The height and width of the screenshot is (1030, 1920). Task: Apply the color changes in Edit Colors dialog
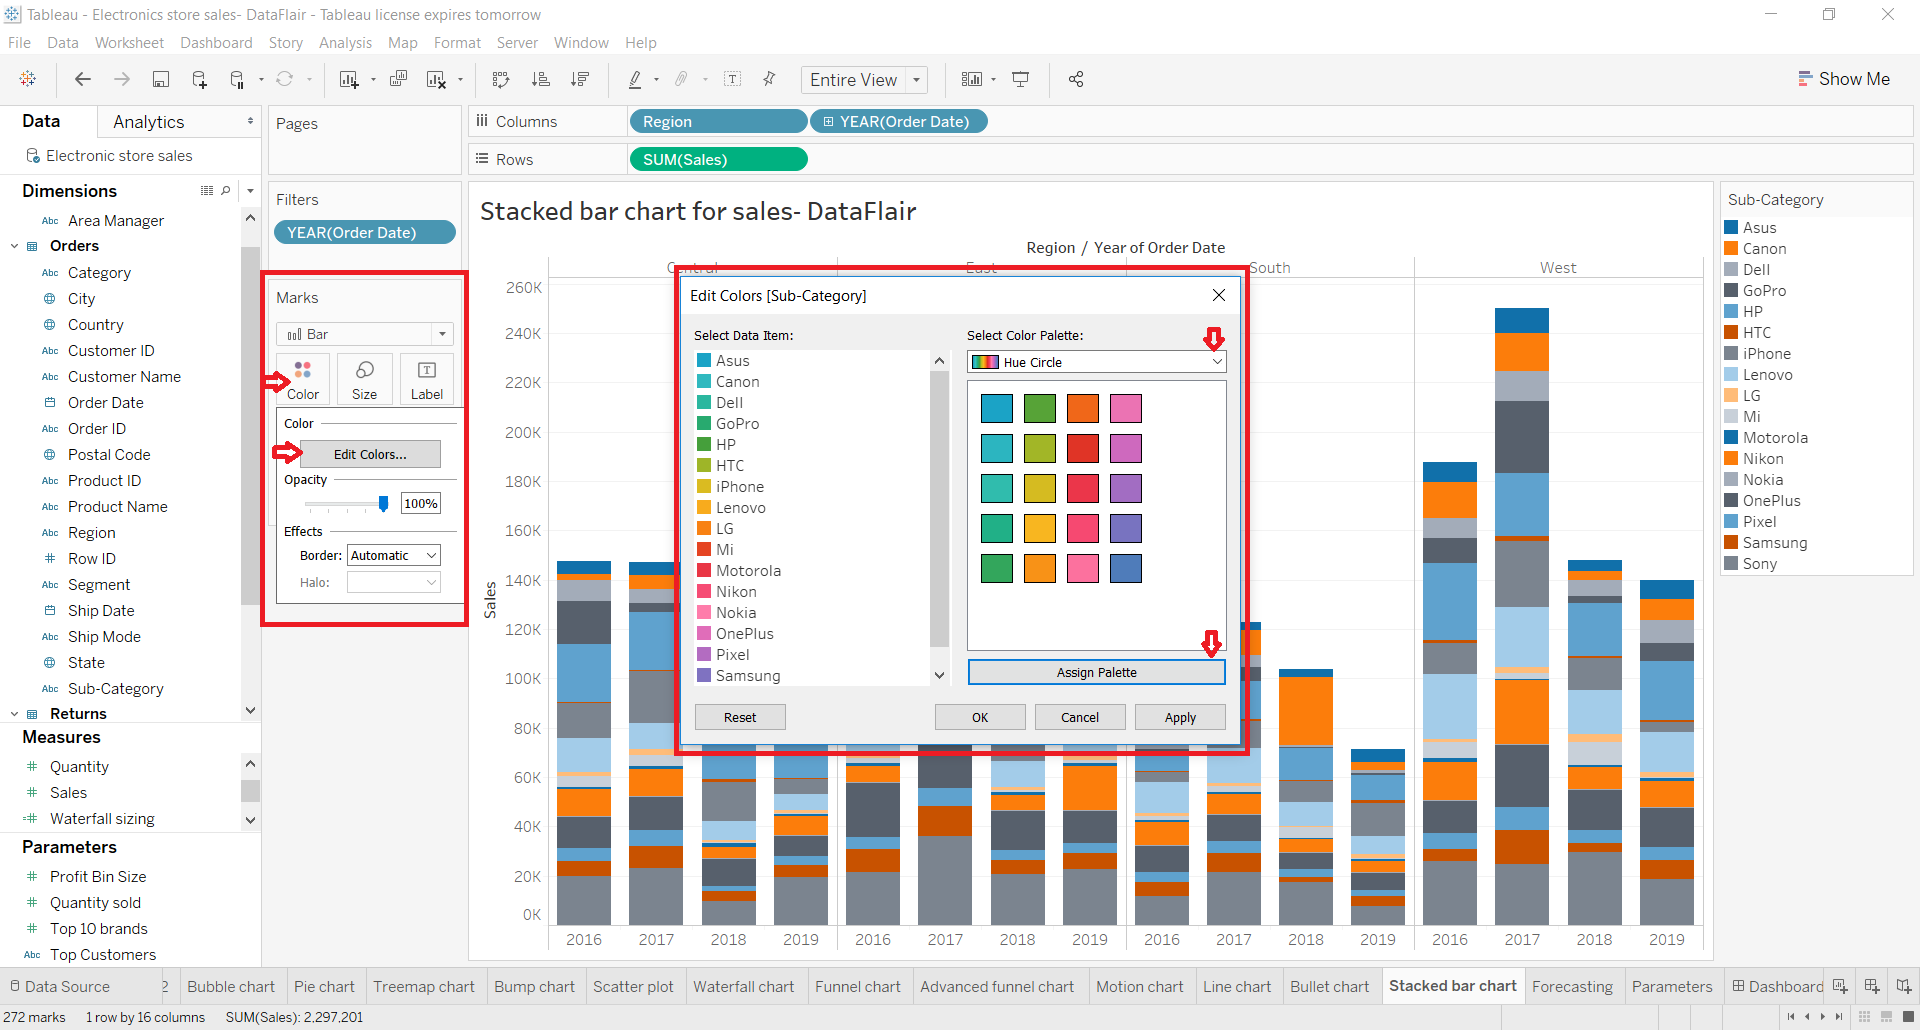pos(1179,717)
